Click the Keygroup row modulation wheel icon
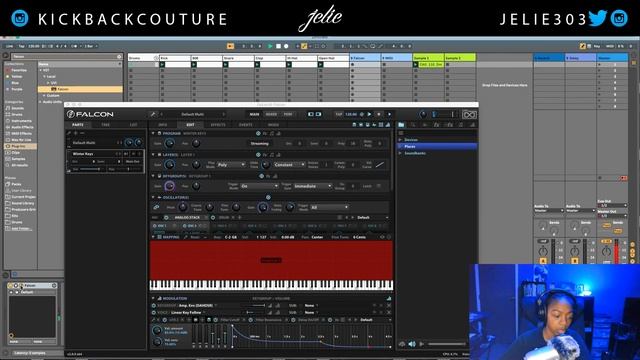 (261, 176)
